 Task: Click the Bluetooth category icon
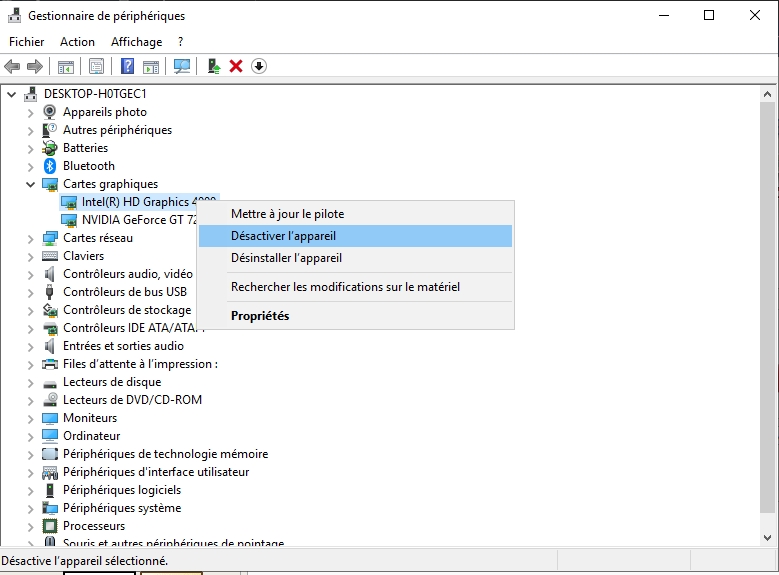coord(50,165)
